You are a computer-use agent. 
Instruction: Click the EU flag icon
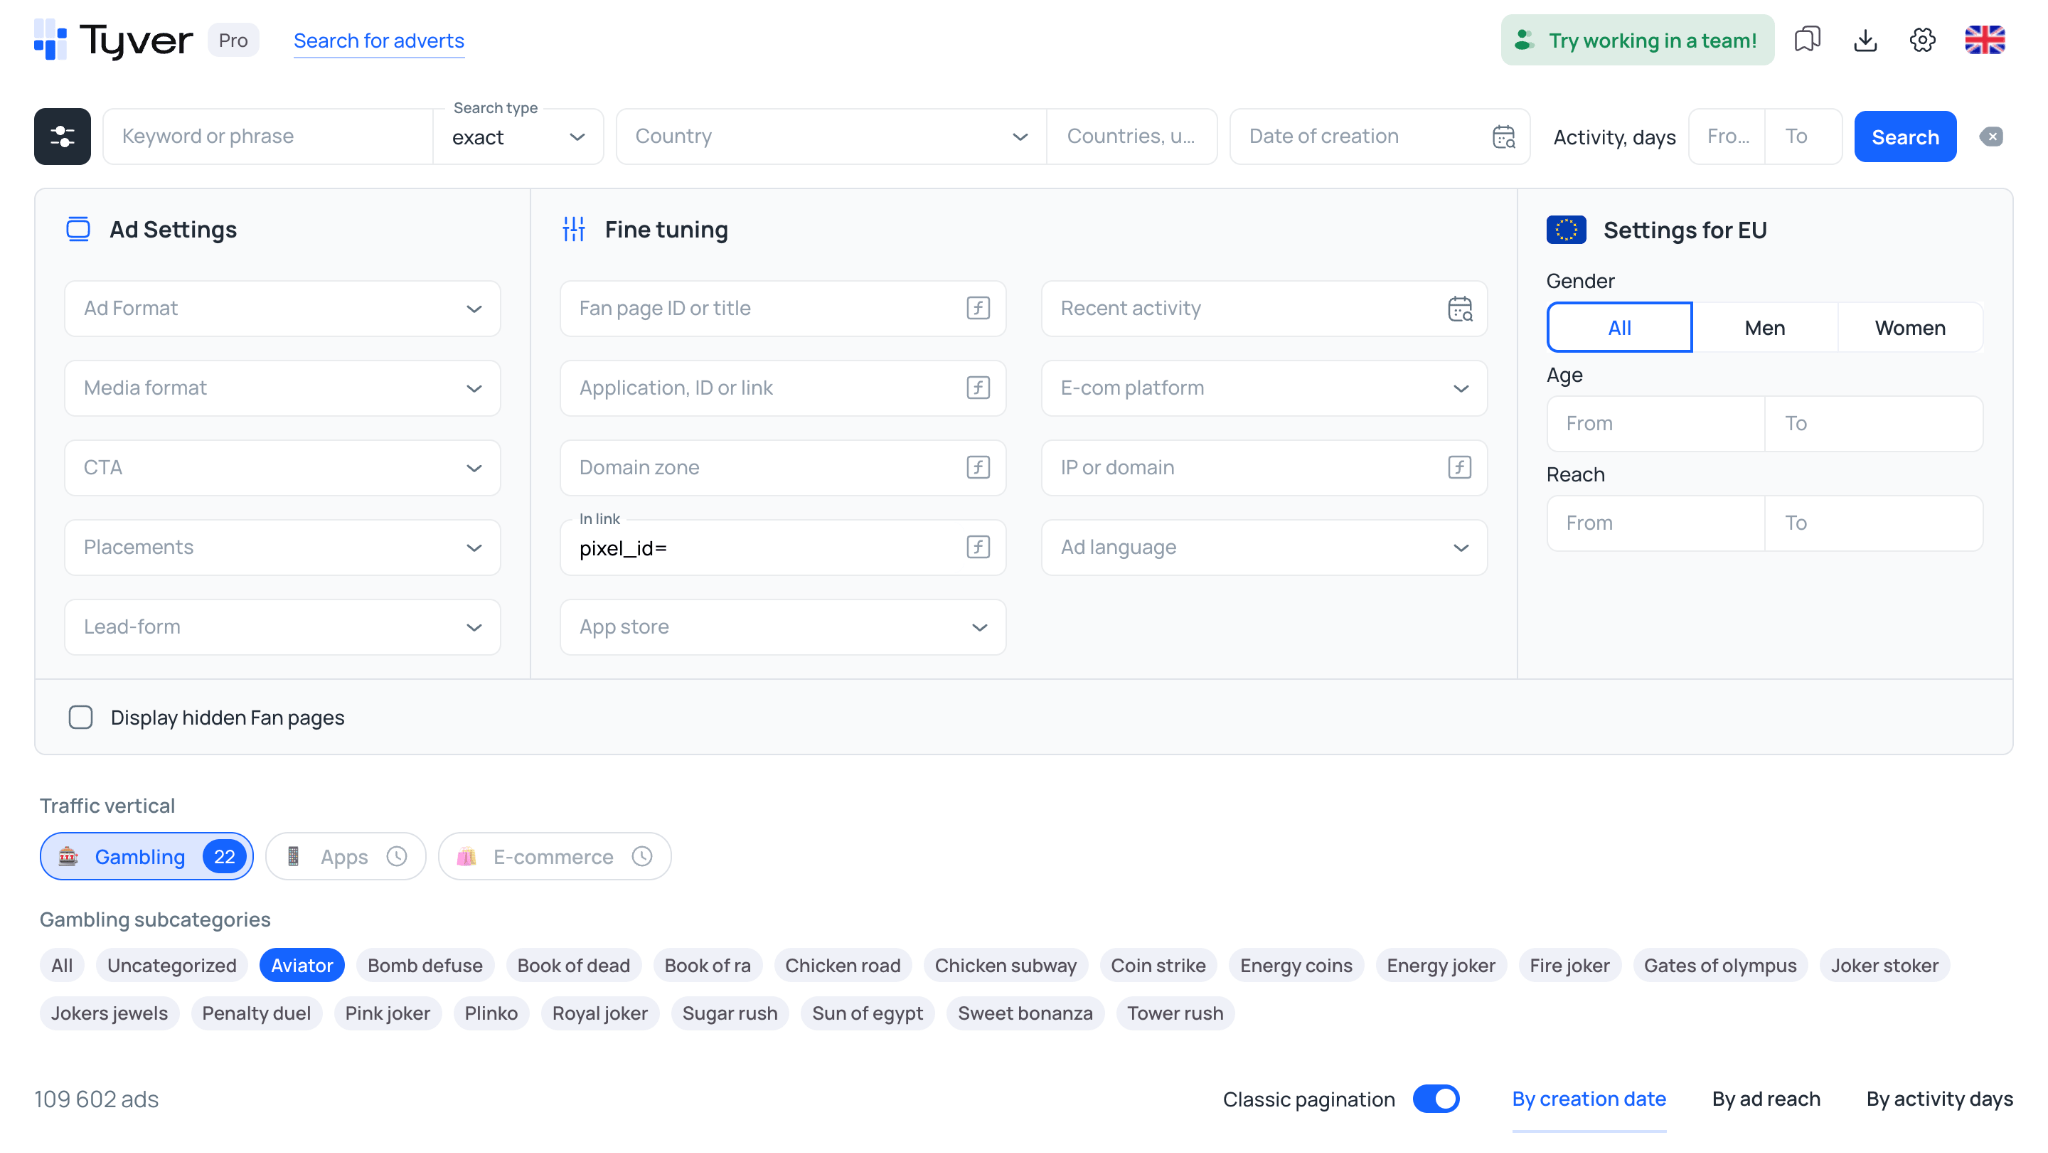(x=1566, y=230)
